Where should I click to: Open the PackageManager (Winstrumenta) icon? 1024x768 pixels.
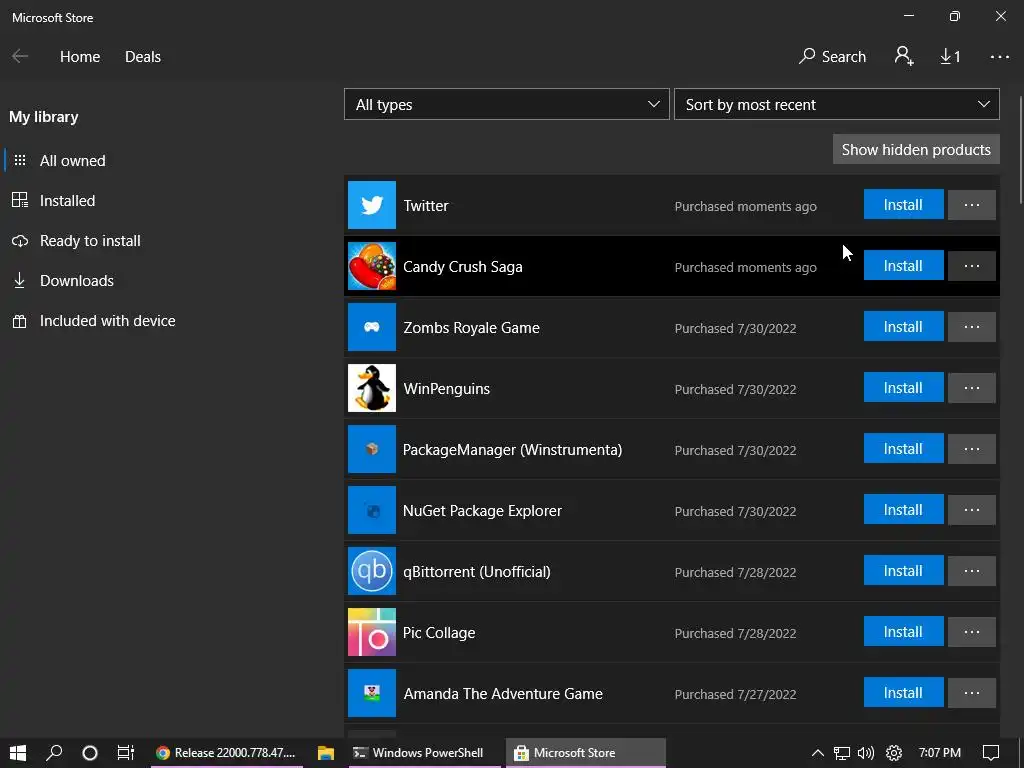372,449
